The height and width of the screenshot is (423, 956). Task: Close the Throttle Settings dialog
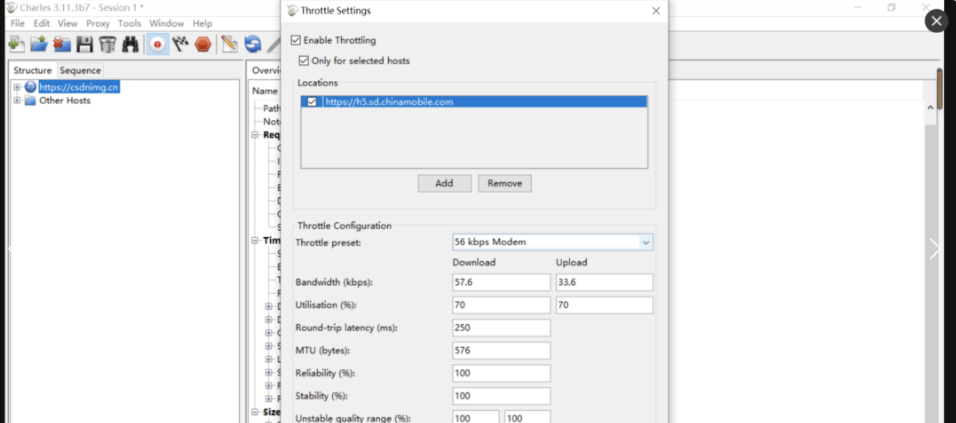[x=656, y=11]
